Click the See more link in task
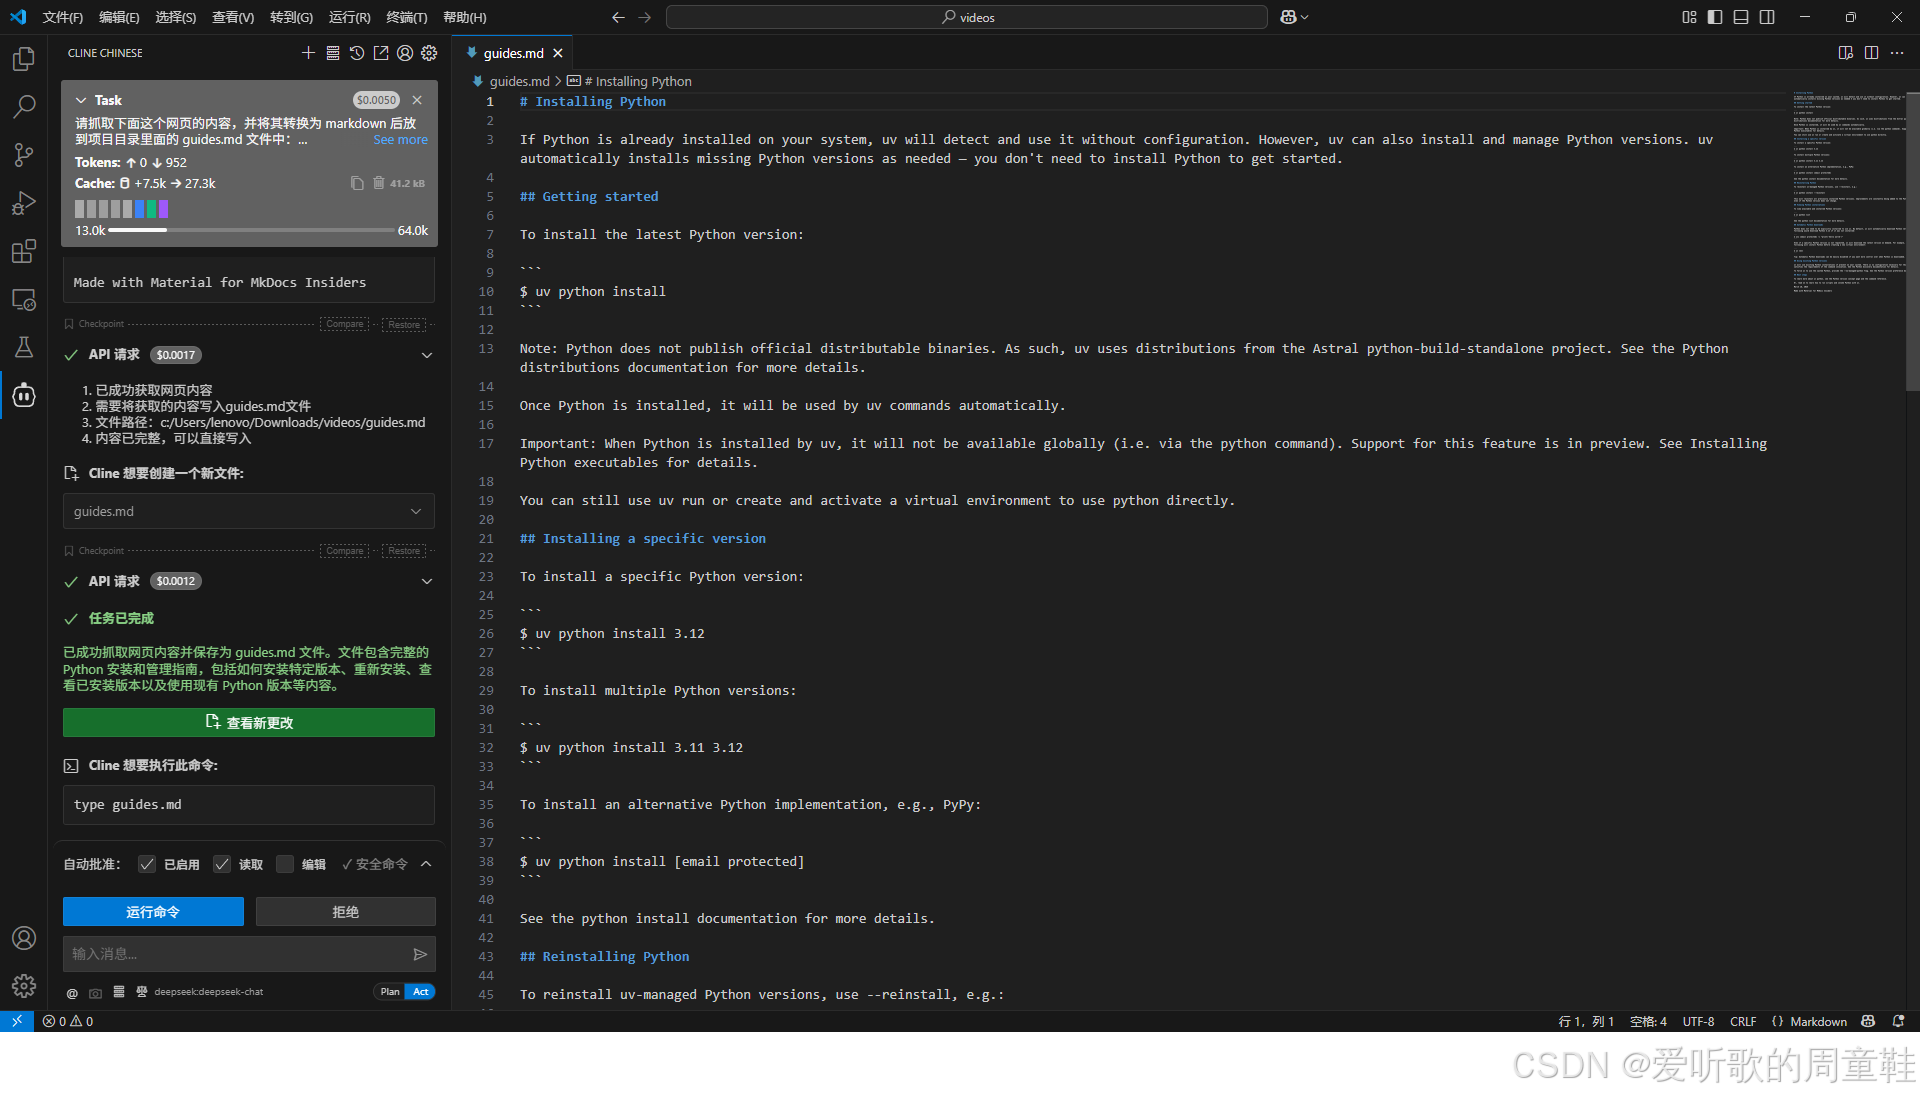The width and height of the screenshot is (1920, 1097). click(400, 140)
